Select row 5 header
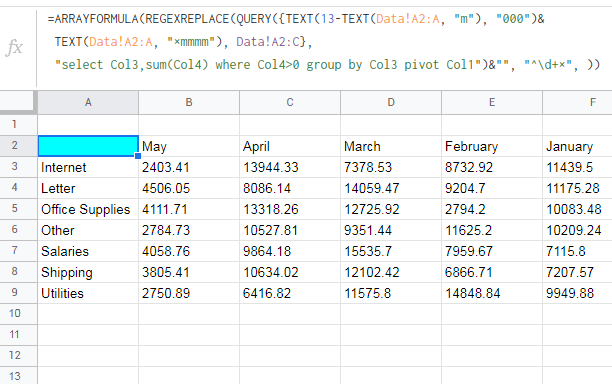Screen dimensions: 612x384 [x=18, y=209]
